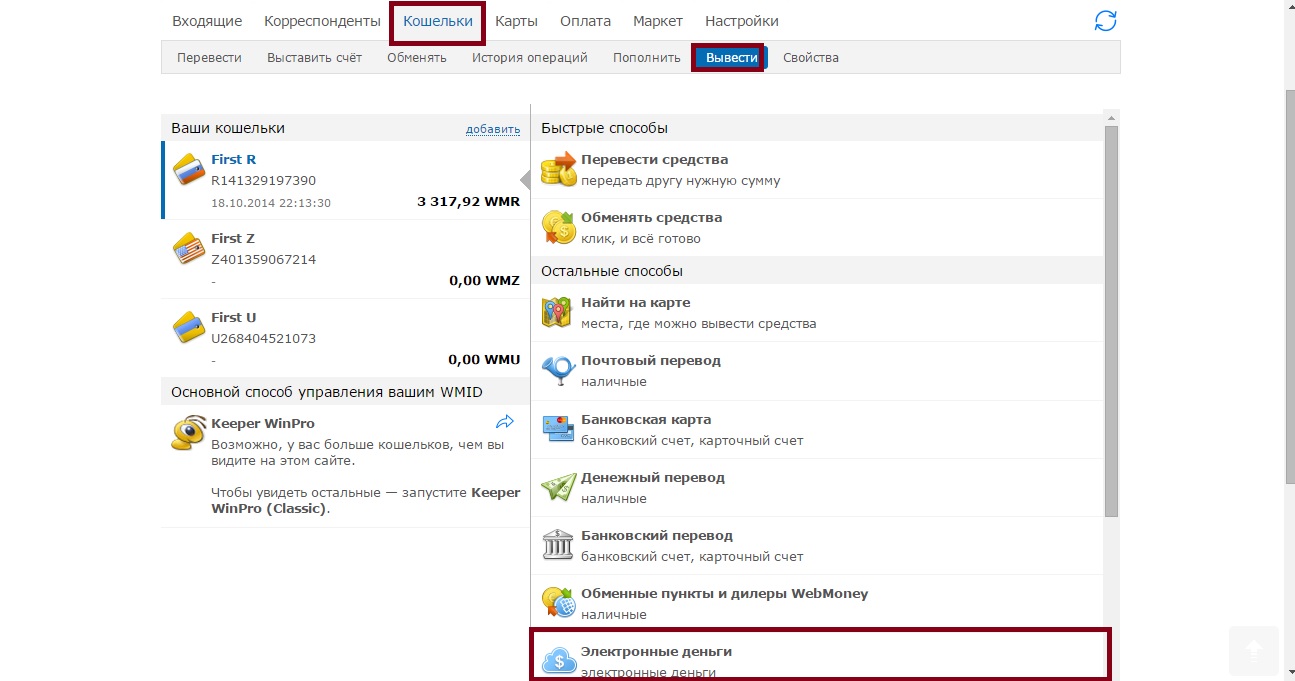Click wallet number U268404521073

(263, 339)
